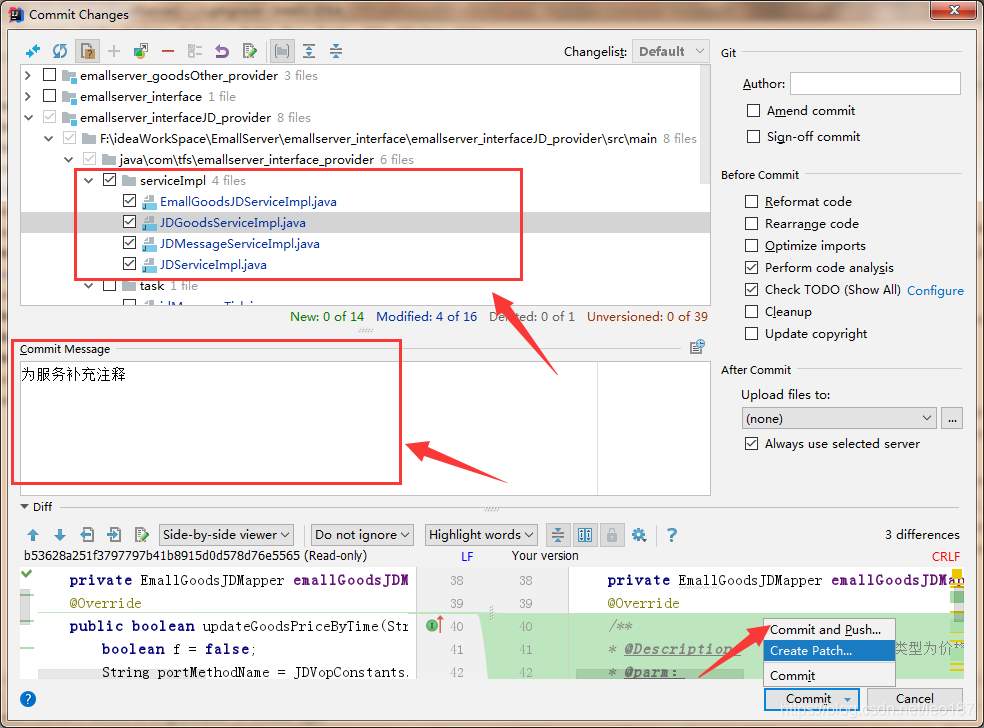
Task: Toggle Synchronize Scrolling icon
Action: coord(585,535)
